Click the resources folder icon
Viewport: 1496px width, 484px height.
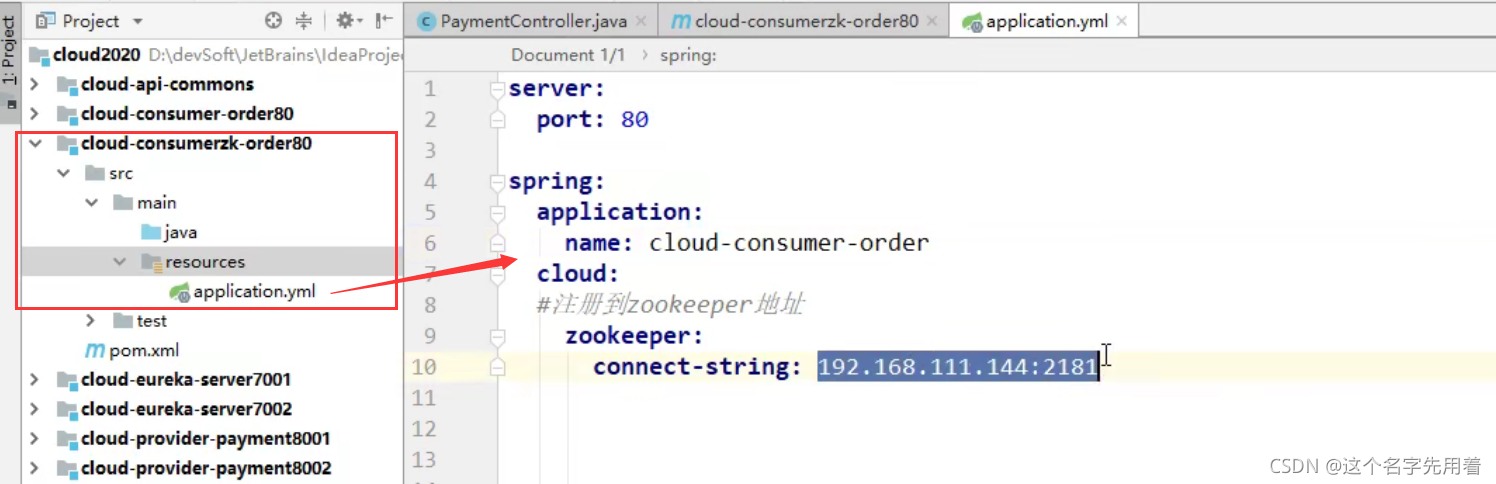(x=151, y=262)
